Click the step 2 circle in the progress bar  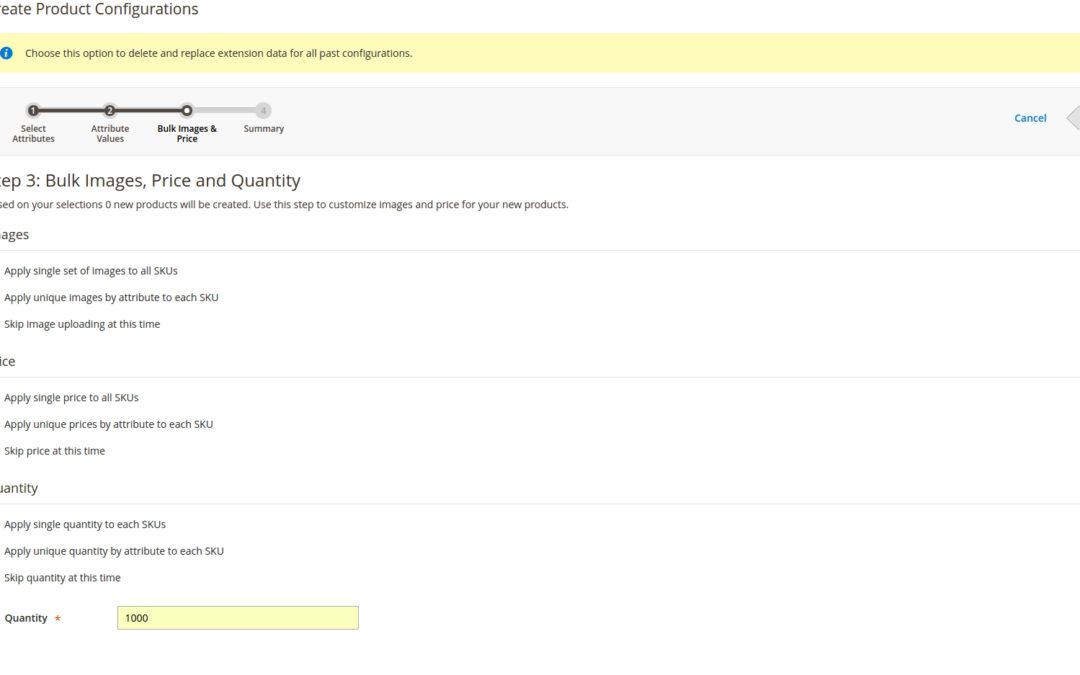110,111
